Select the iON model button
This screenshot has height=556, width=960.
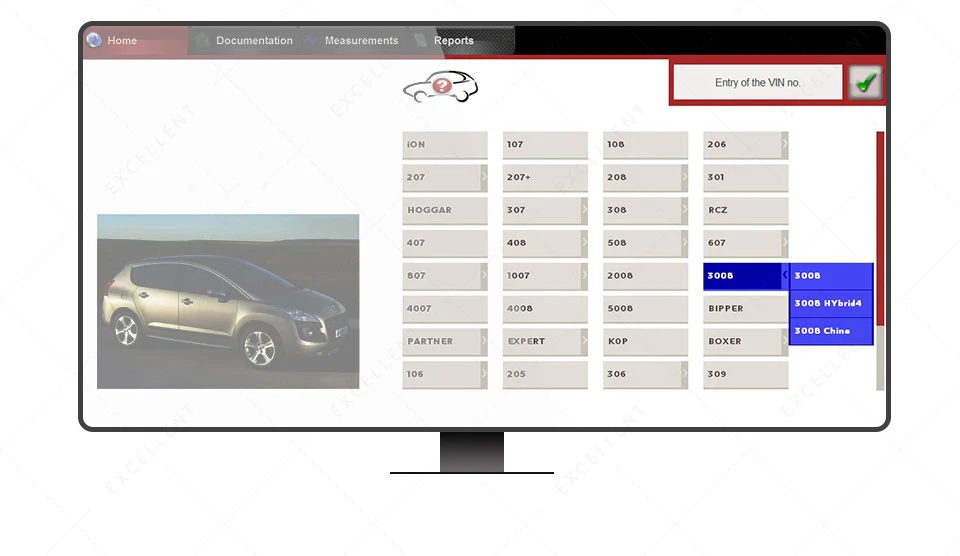coord(445,145)
